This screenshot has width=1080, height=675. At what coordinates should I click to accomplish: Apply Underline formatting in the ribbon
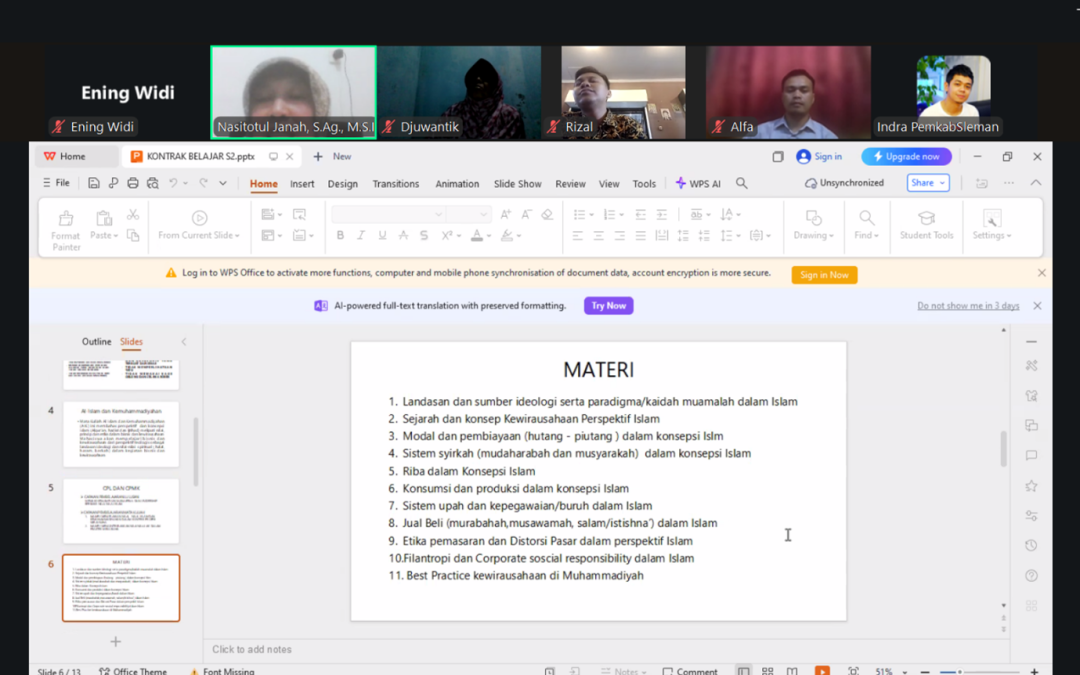coord(382,236)
